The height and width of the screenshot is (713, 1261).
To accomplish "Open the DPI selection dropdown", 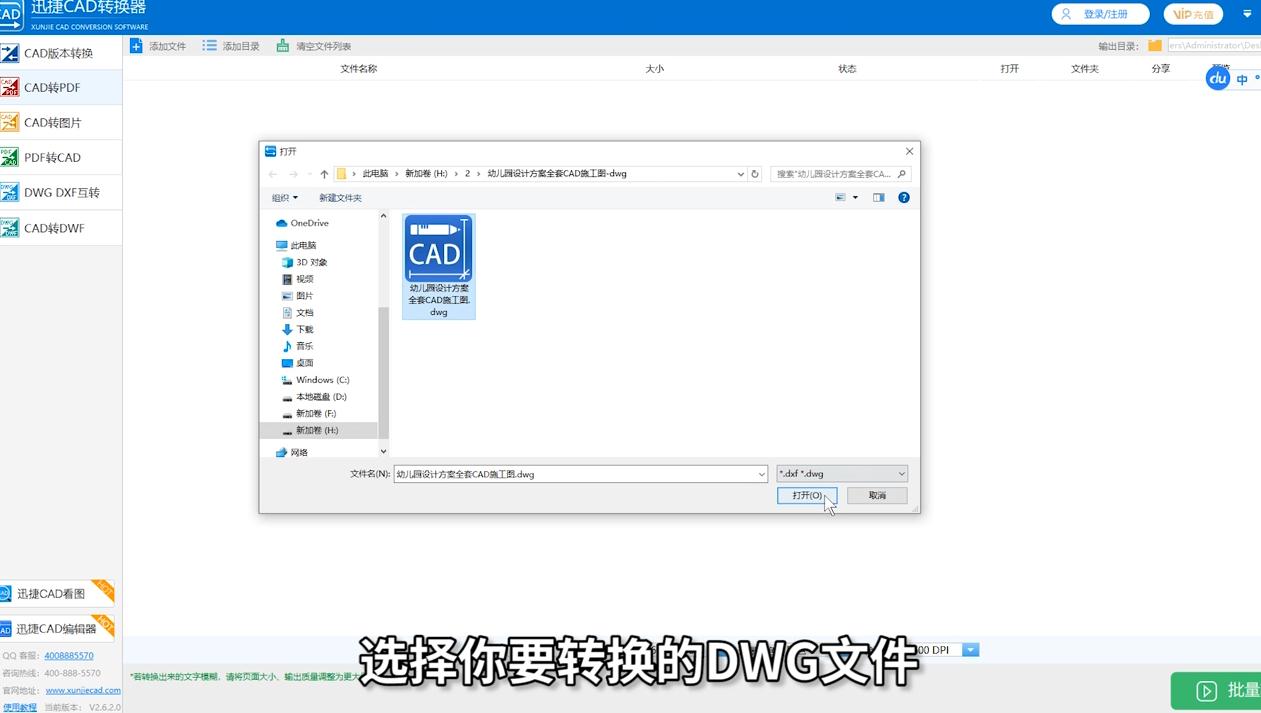I will coord(968,649).
